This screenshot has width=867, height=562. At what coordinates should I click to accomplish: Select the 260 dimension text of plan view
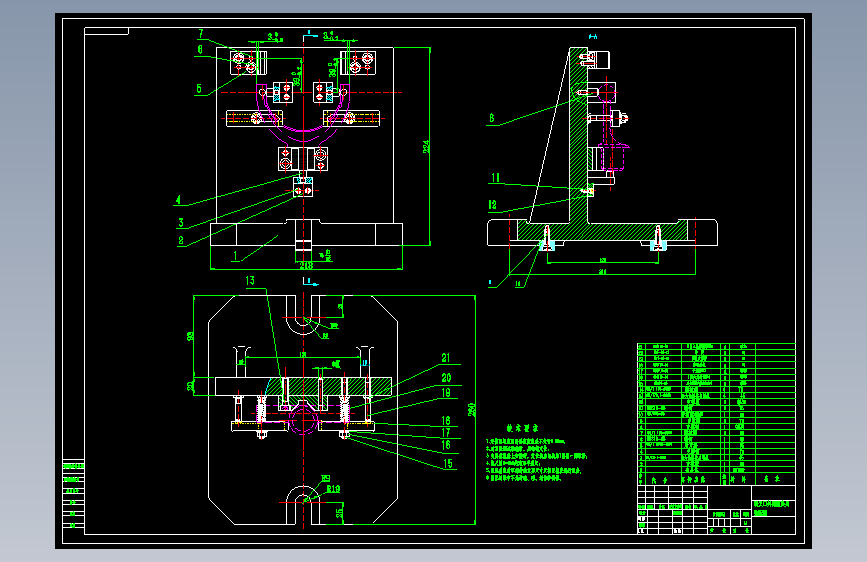[472, 409]
